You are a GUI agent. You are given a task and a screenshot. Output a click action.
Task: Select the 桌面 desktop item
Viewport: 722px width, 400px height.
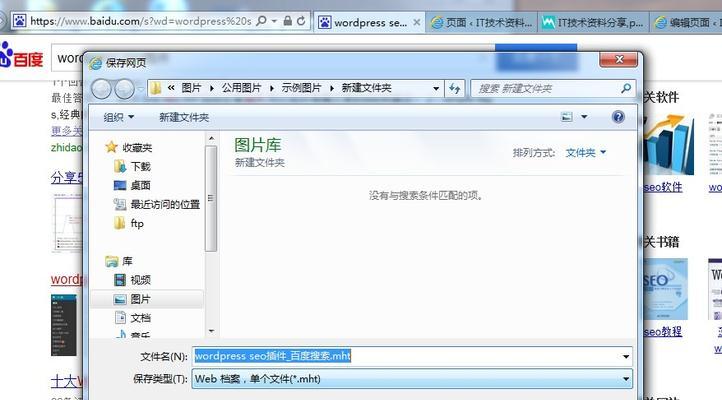pos(132,185)
